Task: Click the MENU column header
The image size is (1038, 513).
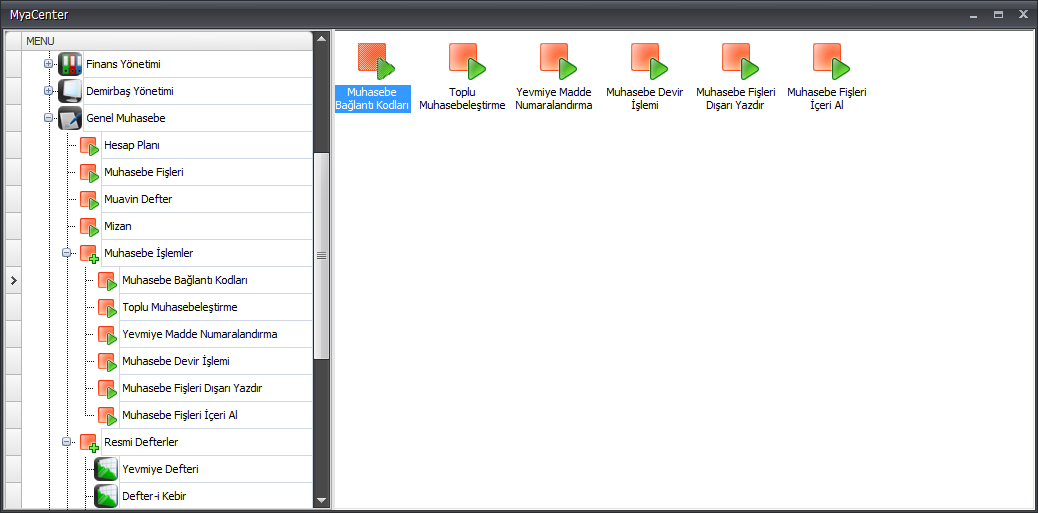Action: [167, 41]
